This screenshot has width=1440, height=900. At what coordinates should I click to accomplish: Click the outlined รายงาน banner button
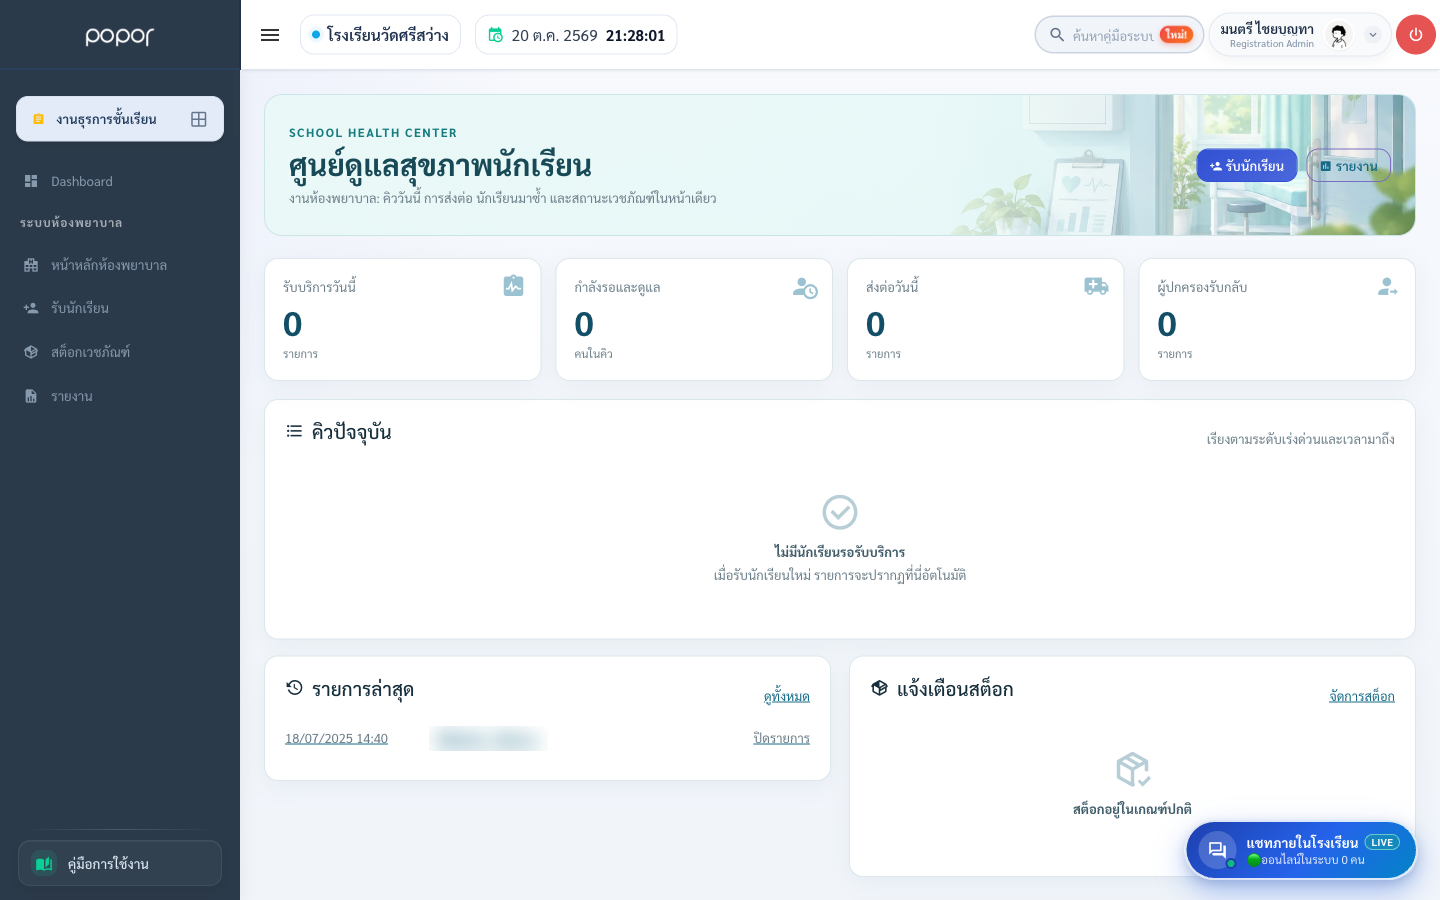(x=1348, y=166)
